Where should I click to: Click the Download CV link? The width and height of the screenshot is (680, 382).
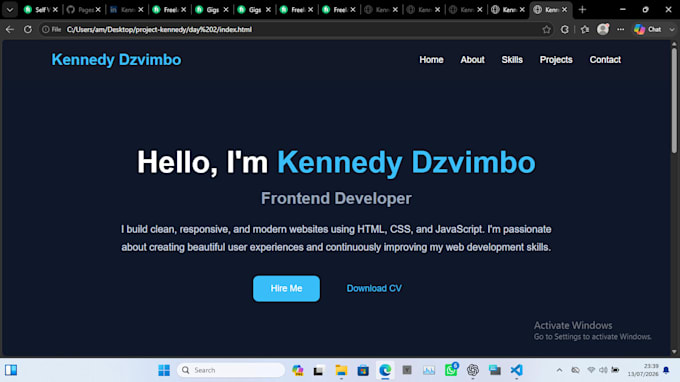point(374,288)
